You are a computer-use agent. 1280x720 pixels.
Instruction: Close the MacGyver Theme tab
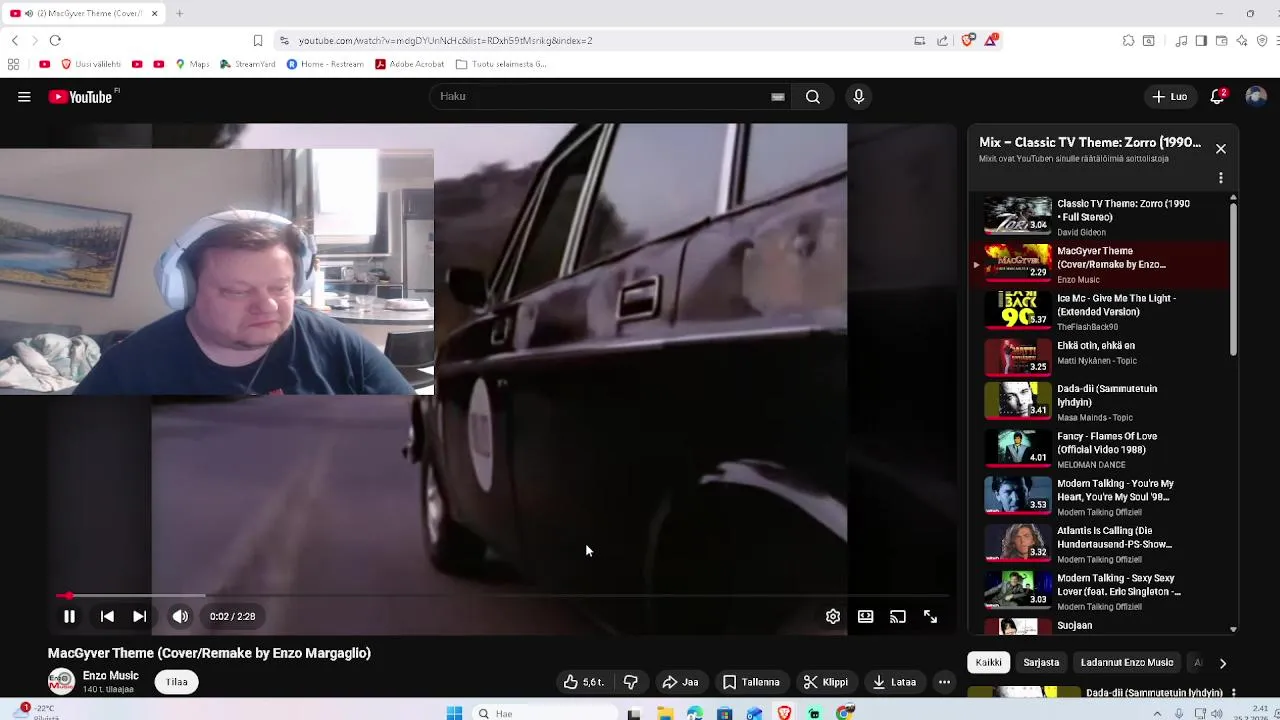tap(154, 13)
